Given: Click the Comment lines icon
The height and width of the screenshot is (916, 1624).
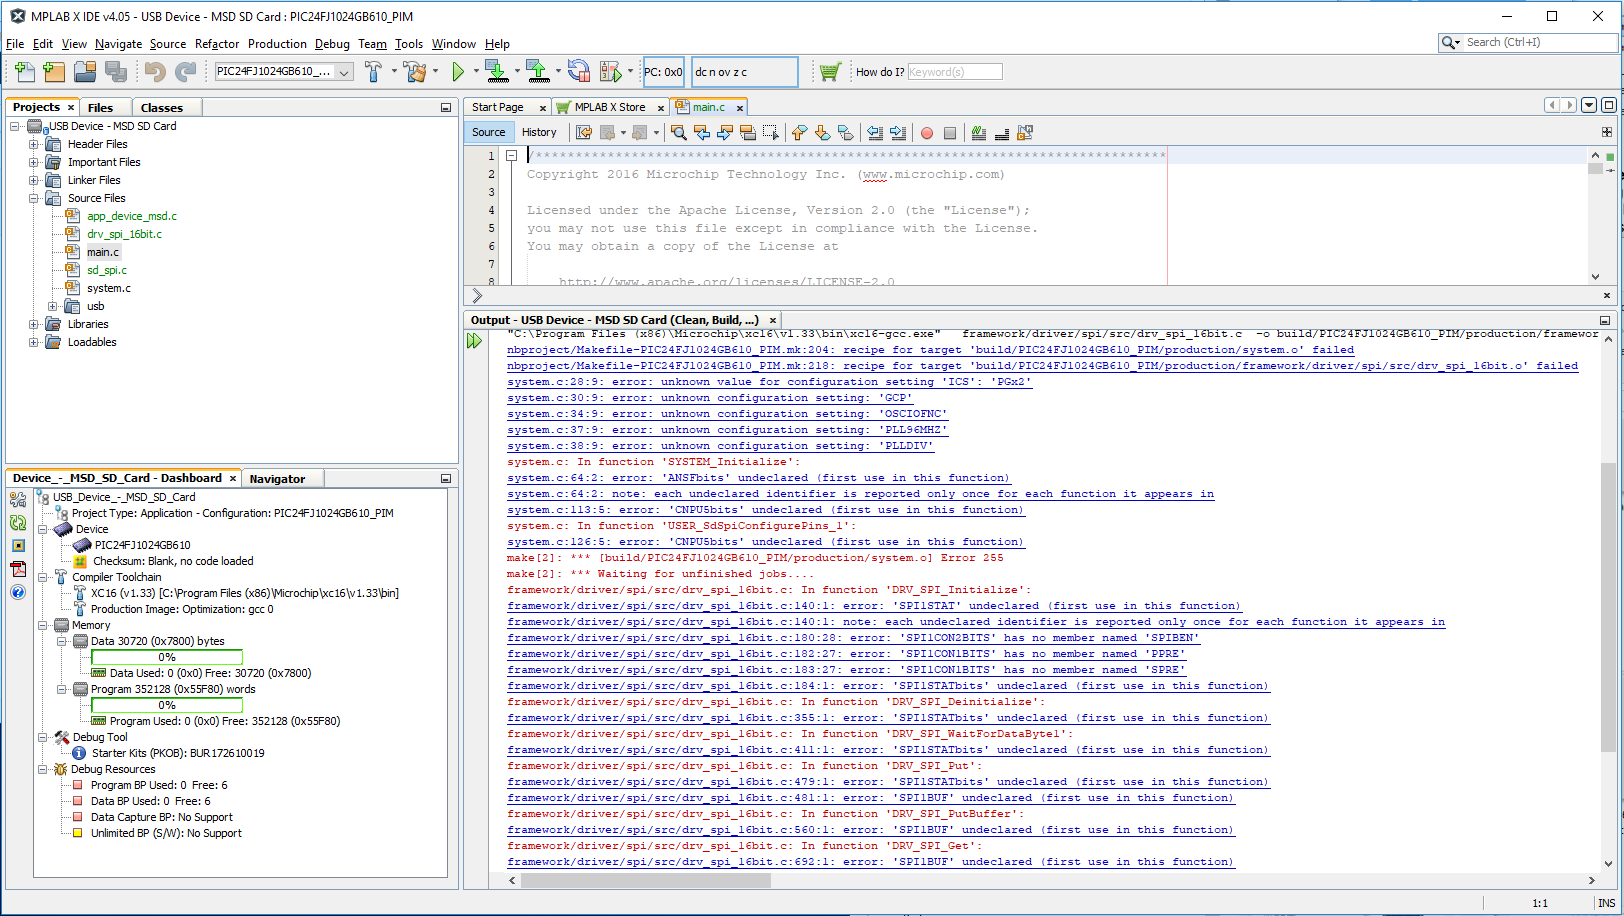Looking at the screenshot, I should tap(979, 132).
